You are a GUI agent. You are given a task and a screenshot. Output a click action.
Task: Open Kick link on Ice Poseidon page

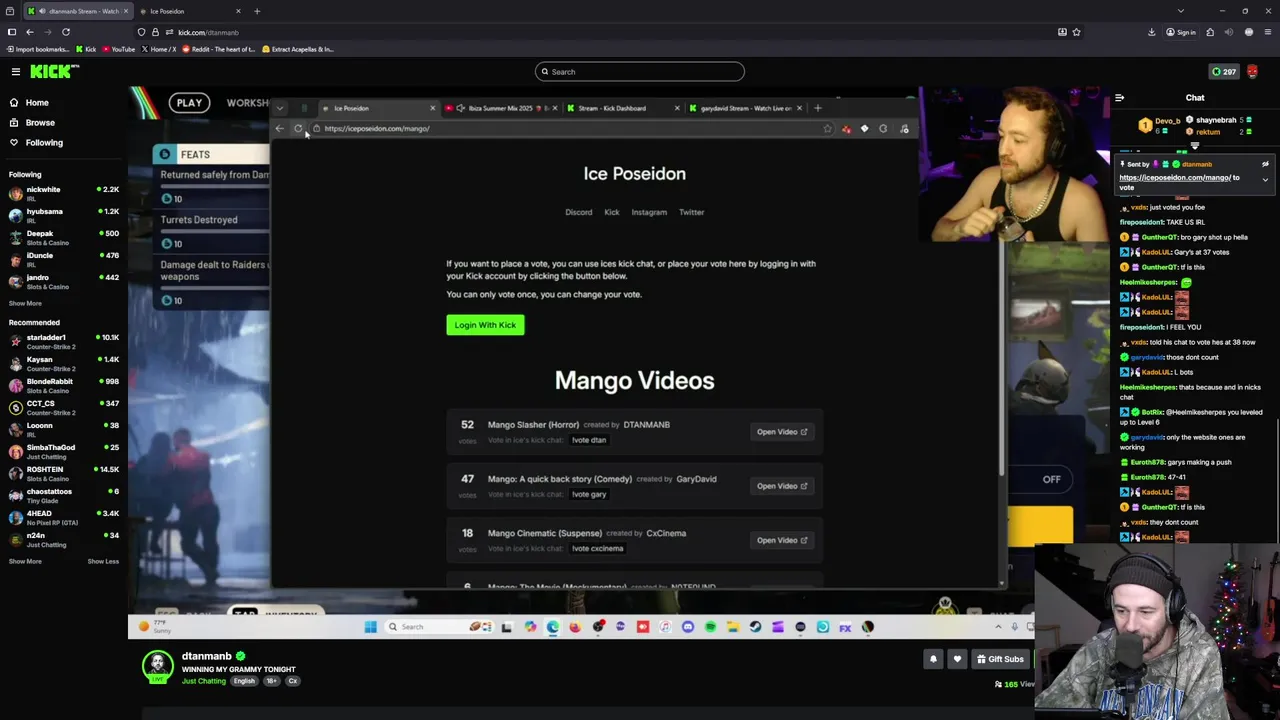coord(611,212)
